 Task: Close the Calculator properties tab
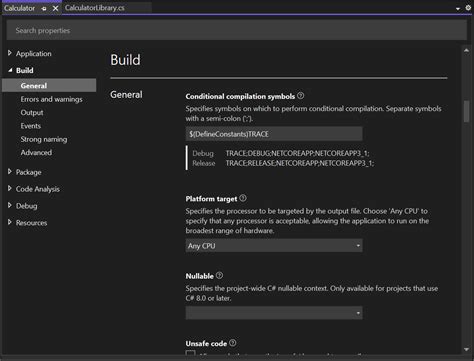coord(55,9)
